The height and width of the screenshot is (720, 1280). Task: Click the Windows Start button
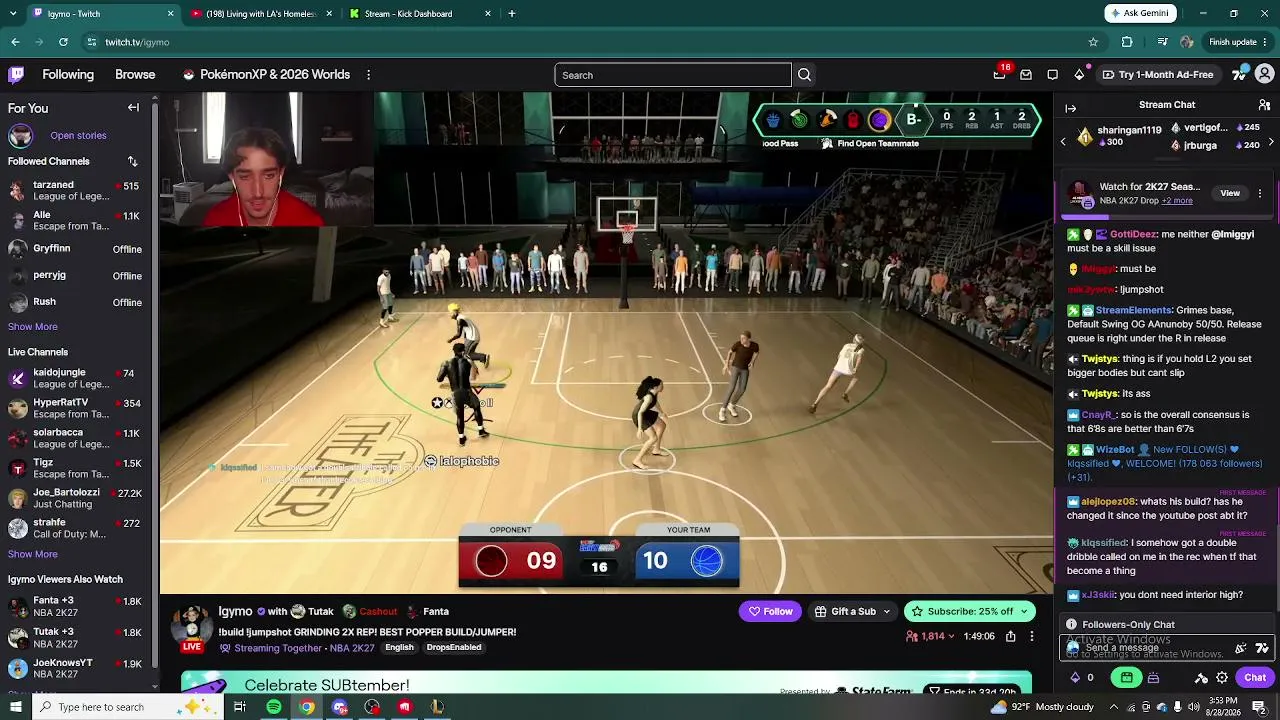point(15,707)
